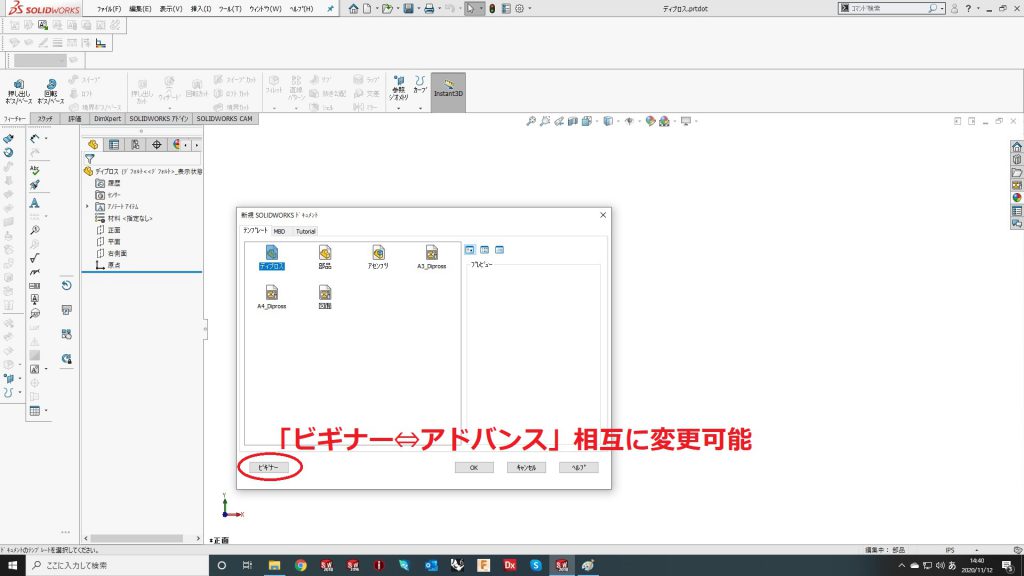Click the Save icon in the top toolbar
This screenshot has width=1024, height=576.
pos(408,8)
